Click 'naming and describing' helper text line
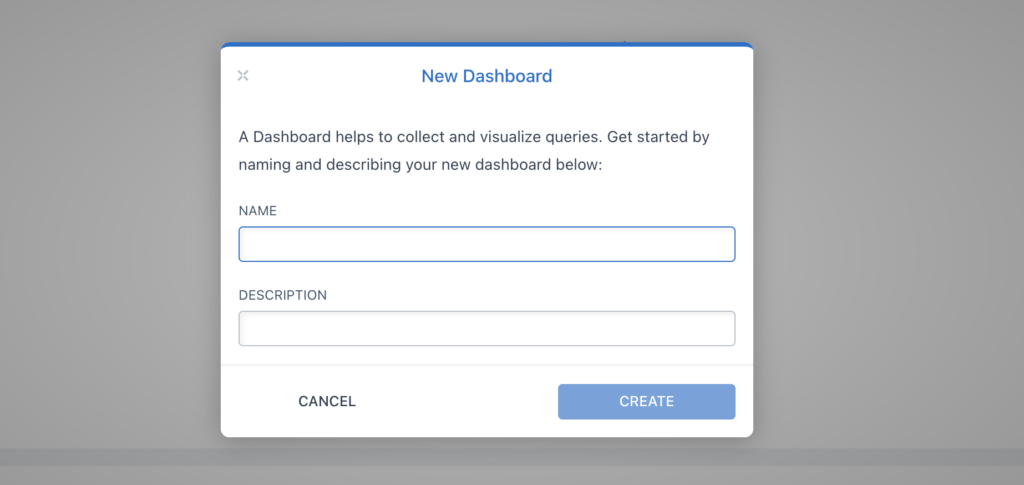This screenshot has height=485, width=1024. pyautogui.click(x=419, y=165)
